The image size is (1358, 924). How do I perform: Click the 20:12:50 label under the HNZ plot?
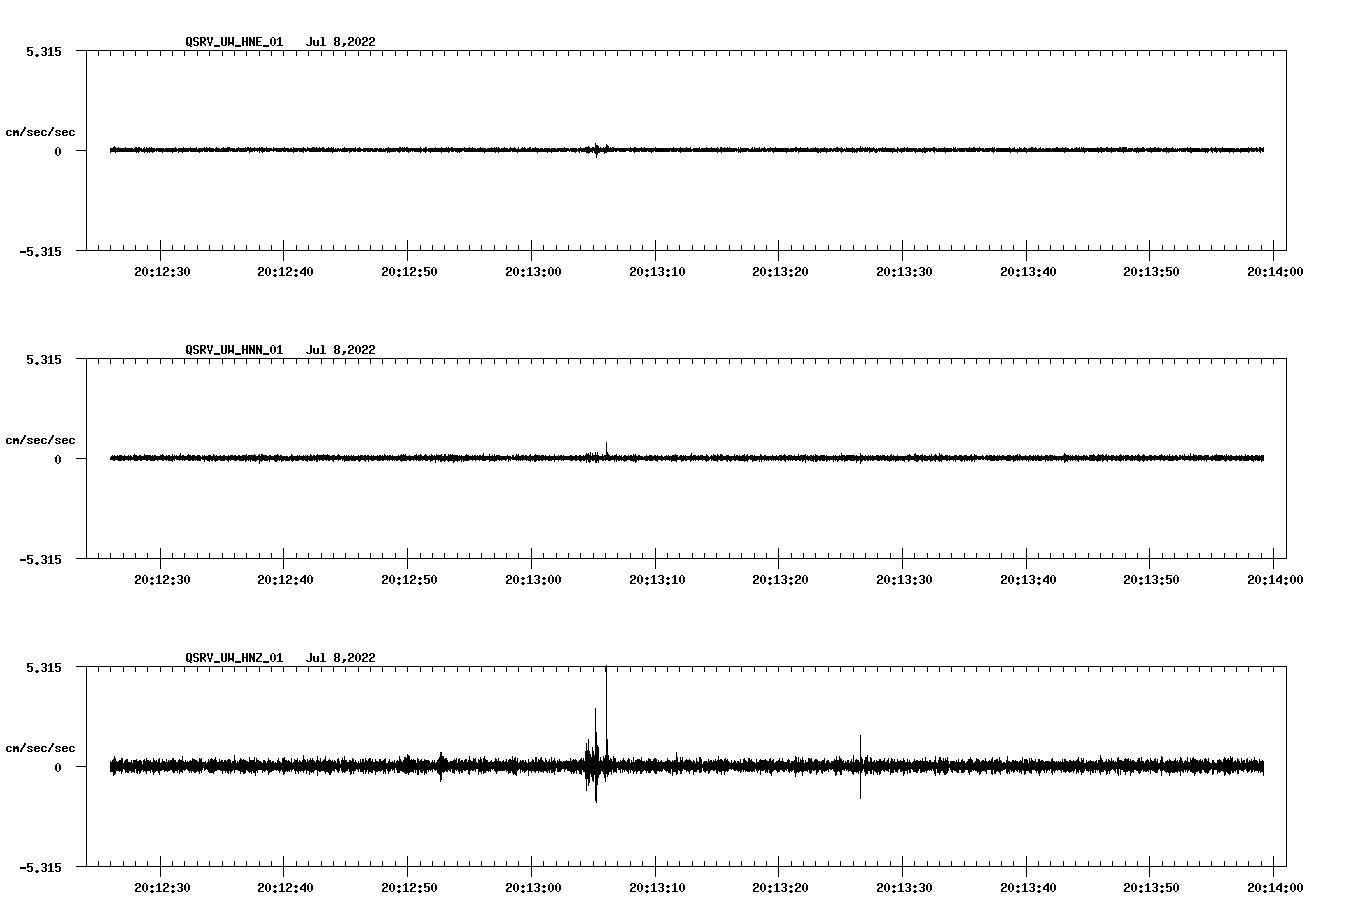pyautogui.click(x=408, y=887)
